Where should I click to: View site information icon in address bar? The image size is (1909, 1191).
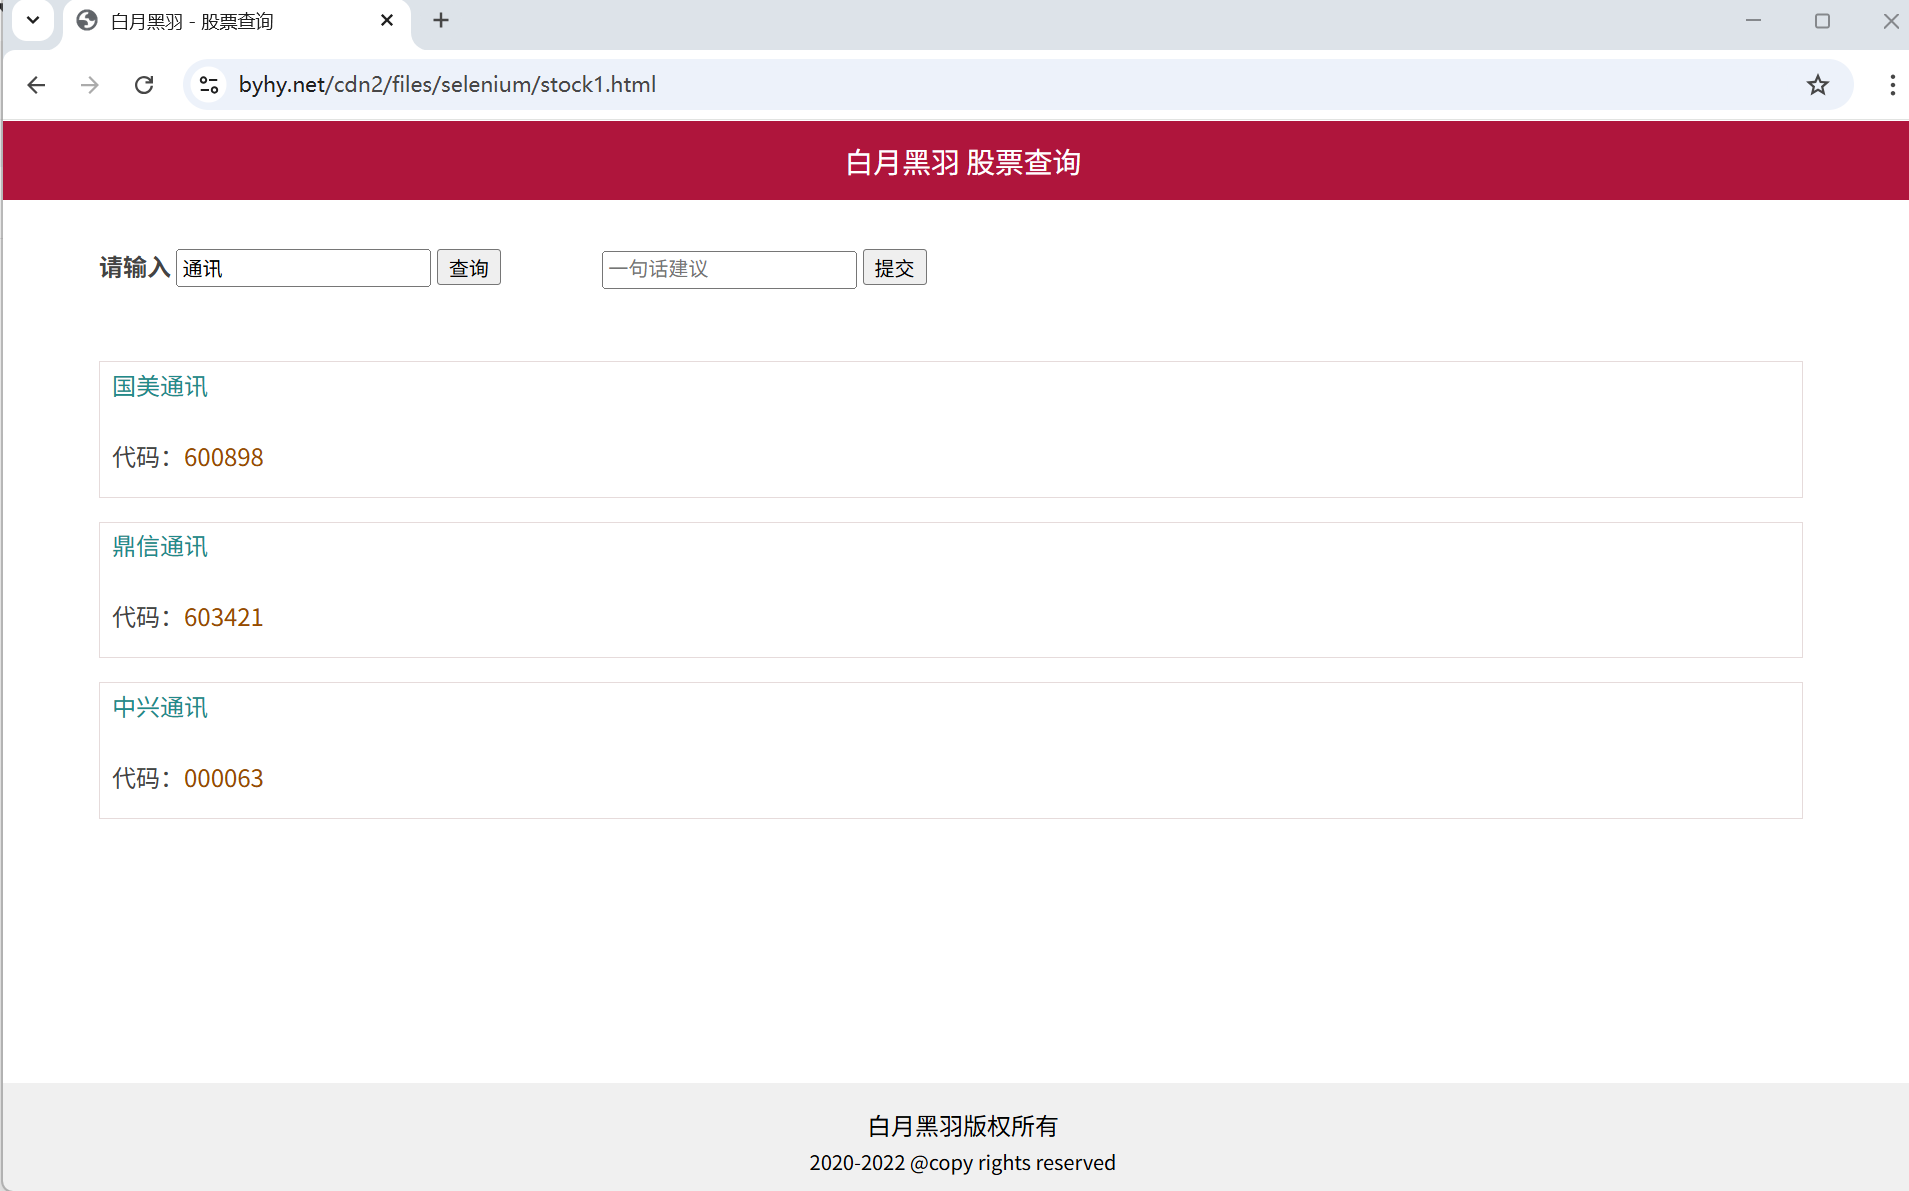(209, 85)
